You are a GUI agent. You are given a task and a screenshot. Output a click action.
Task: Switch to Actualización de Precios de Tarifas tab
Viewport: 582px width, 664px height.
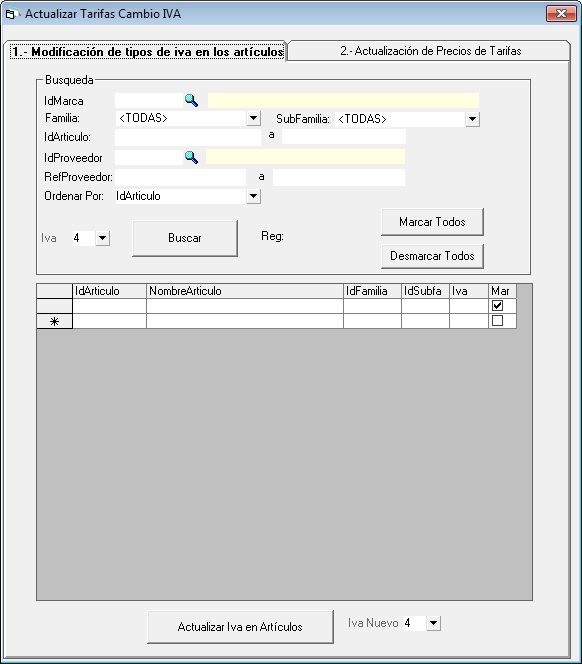tap(430, 51)
